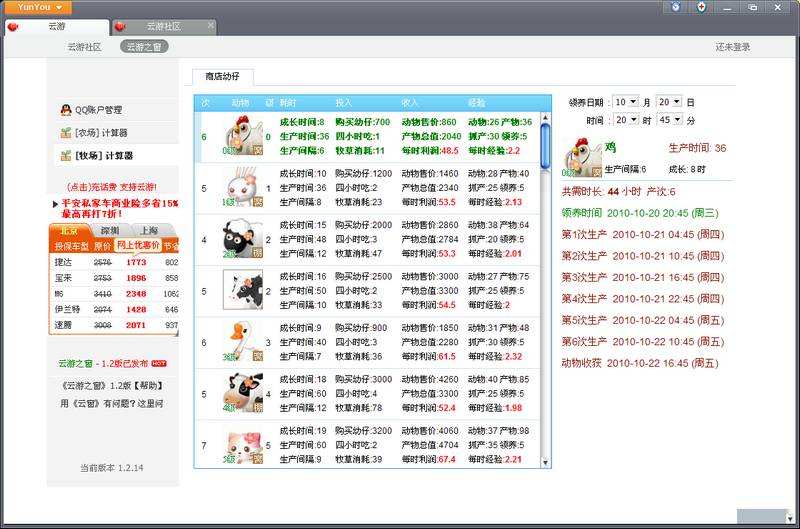Image resolution: width=800 pixels, height=529 pixels.
Task: Open the YunYou menu button
Action: pos(36,8)
